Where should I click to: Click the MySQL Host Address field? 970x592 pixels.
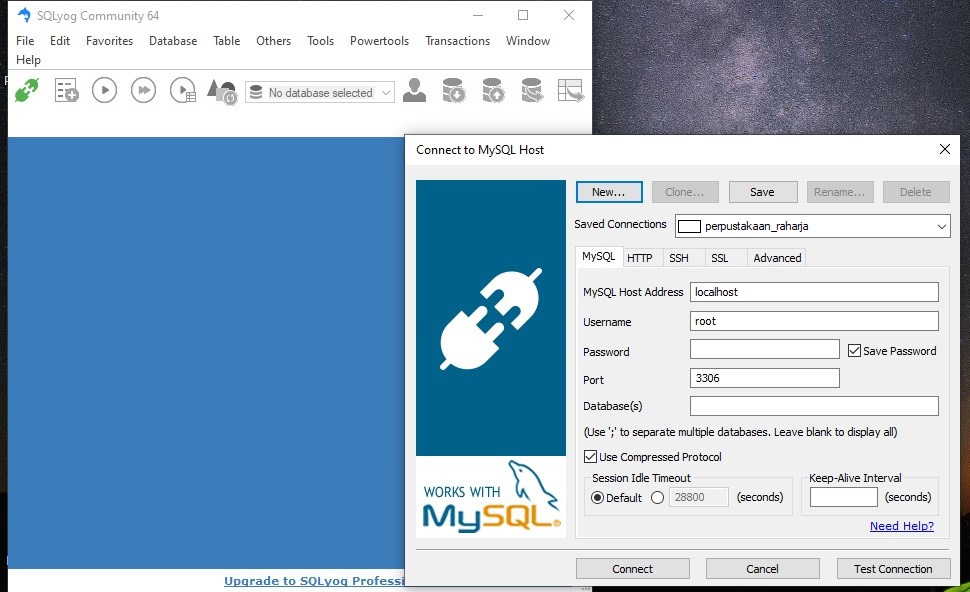click(814, 292)
